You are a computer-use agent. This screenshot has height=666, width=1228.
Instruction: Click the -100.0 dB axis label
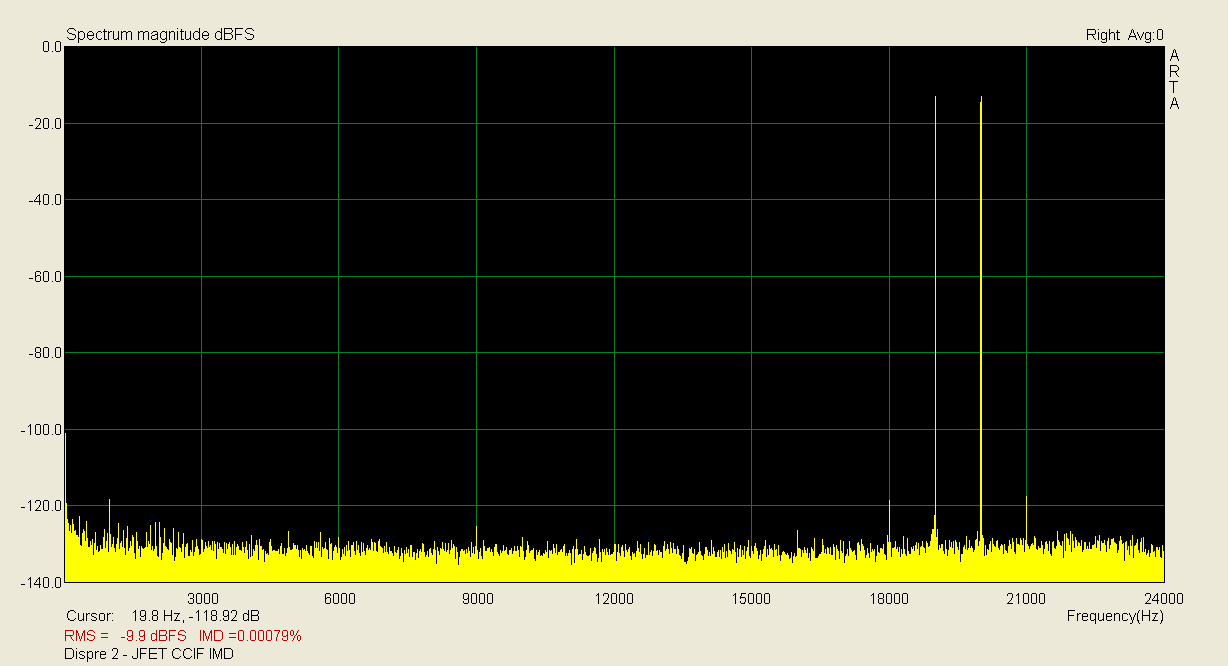[x=41, y=430]
